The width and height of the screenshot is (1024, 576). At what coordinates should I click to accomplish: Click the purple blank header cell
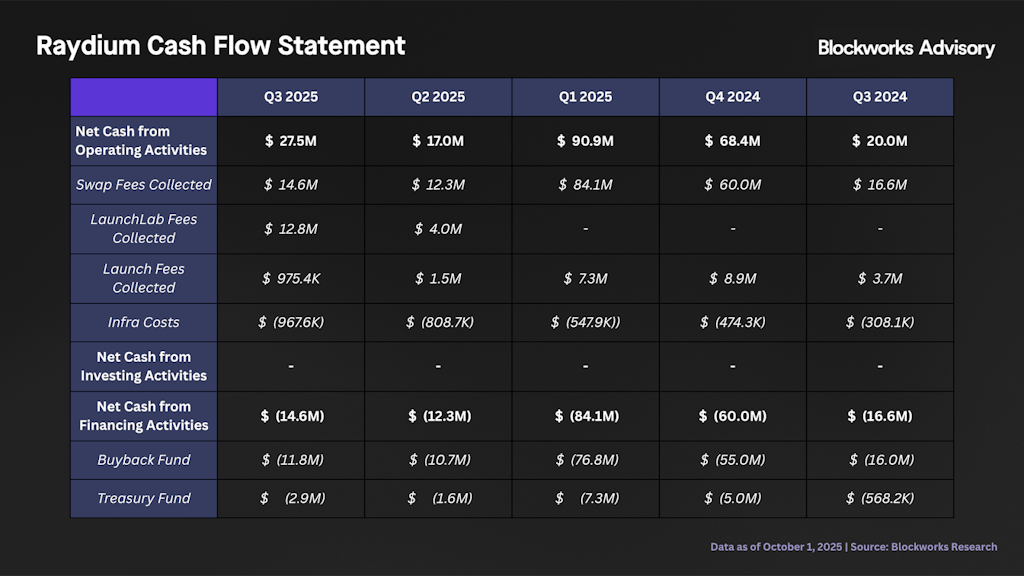(144, 97)
